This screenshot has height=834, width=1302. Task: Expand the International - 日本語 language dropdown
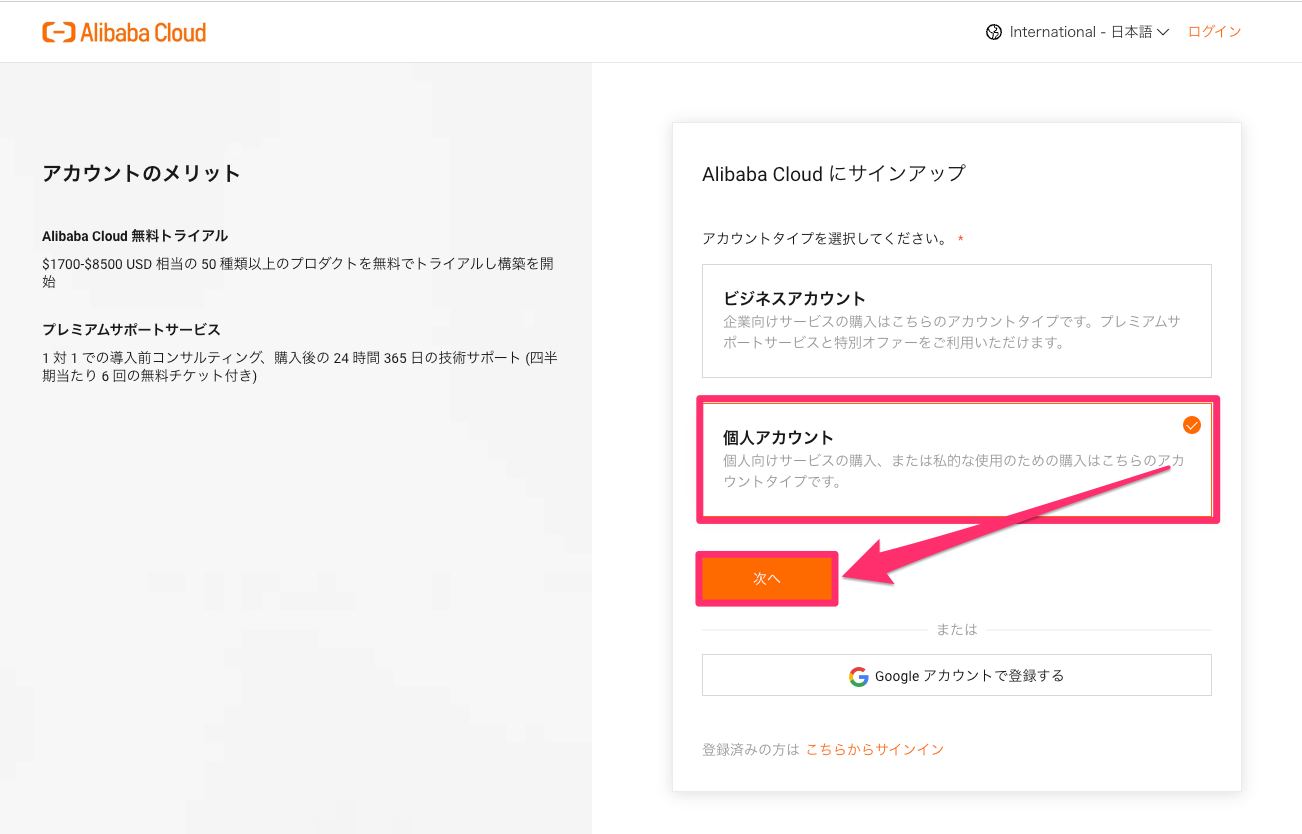tap(1089, 32)
